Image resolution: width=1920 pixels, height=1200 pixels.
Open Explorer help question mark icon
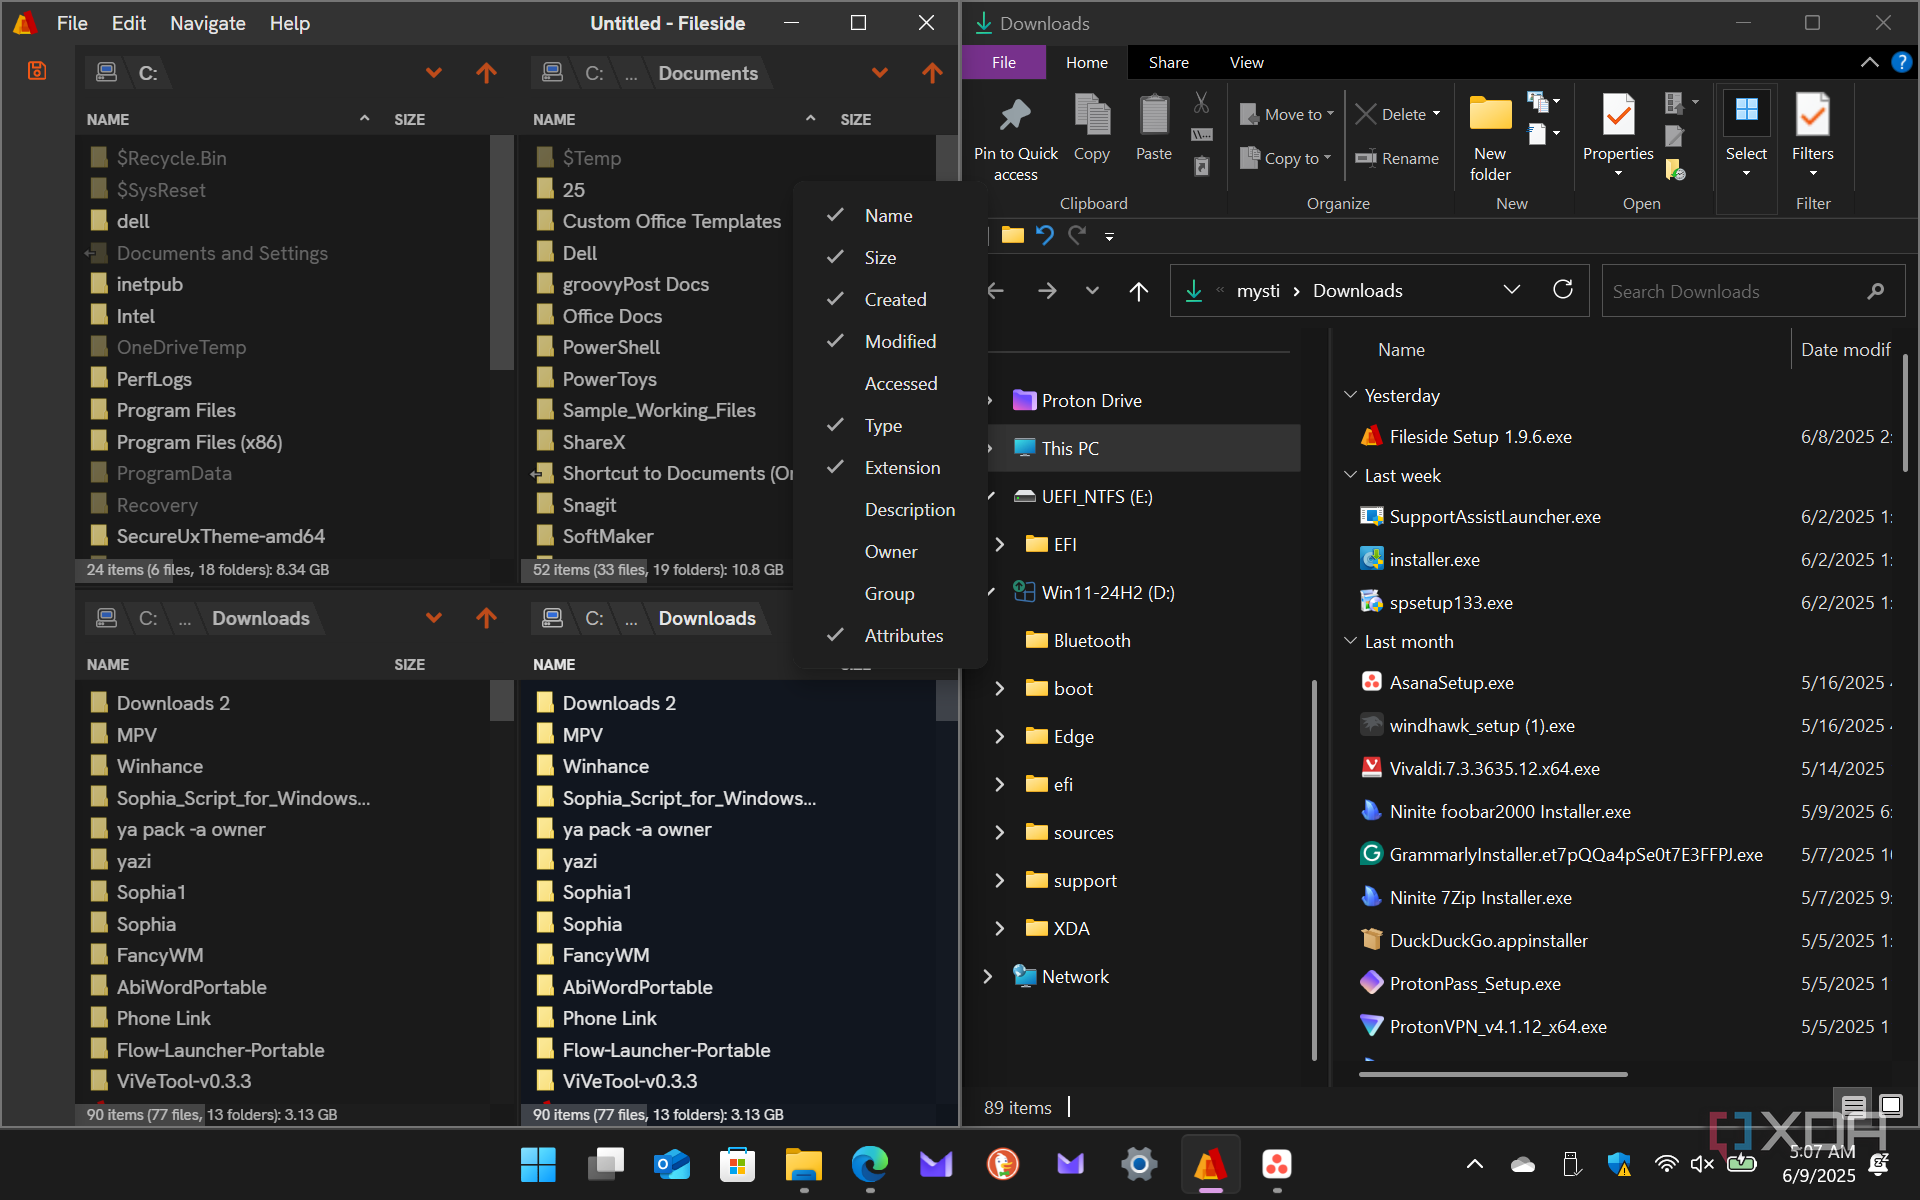tap(1901, 62)
